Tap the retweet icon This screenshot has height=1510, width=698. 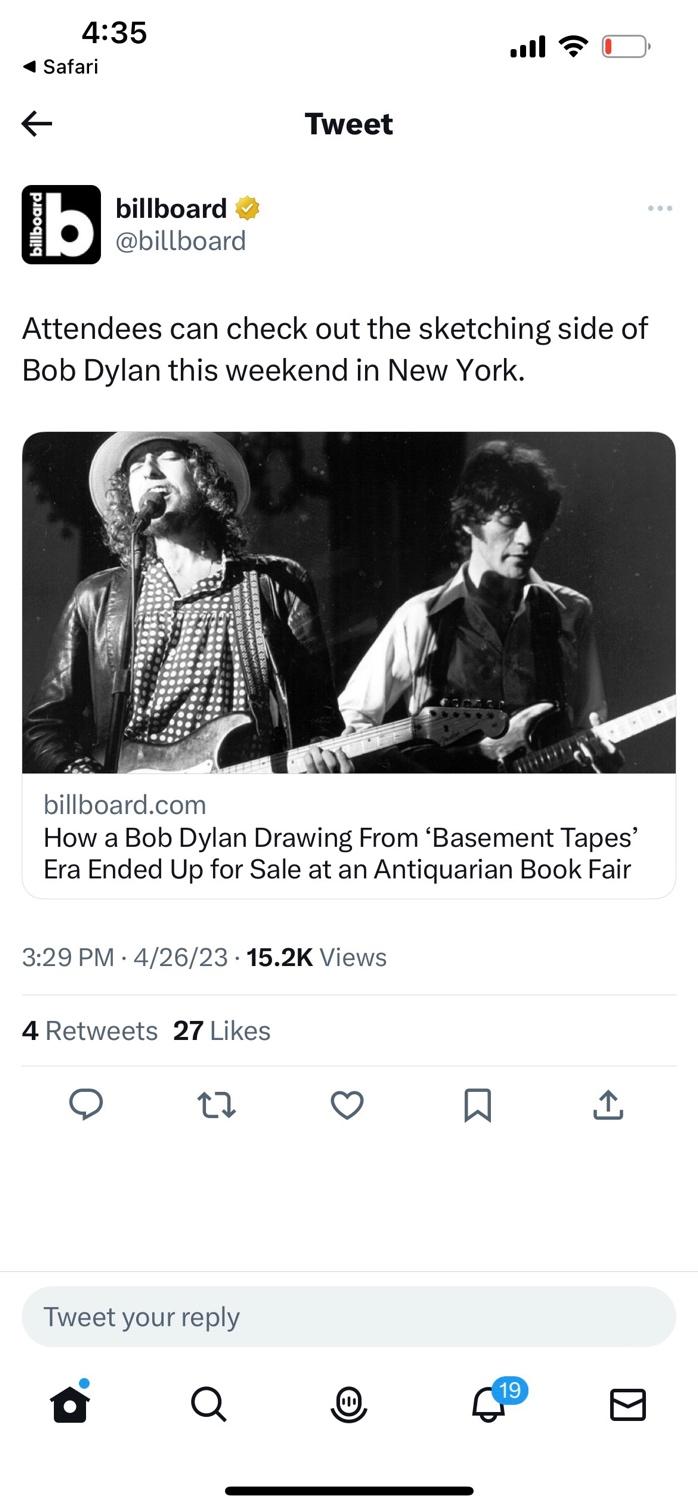[216, 1104]
